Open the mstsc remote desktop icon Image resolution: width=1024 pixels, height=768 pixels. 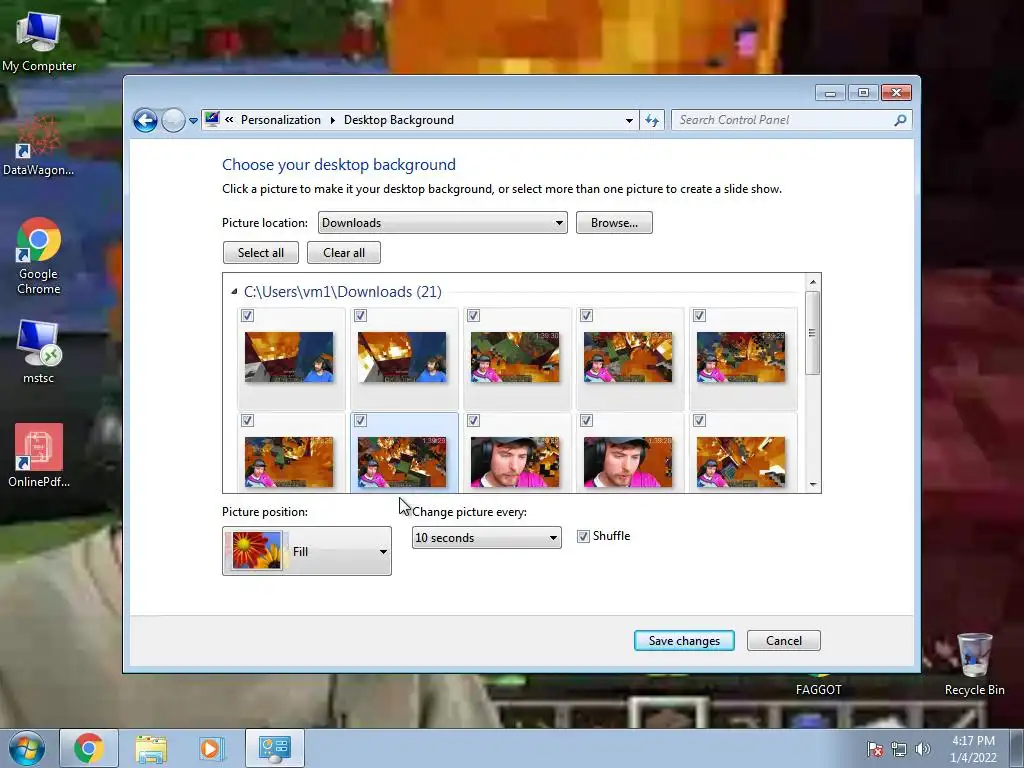tap(39, 351)
